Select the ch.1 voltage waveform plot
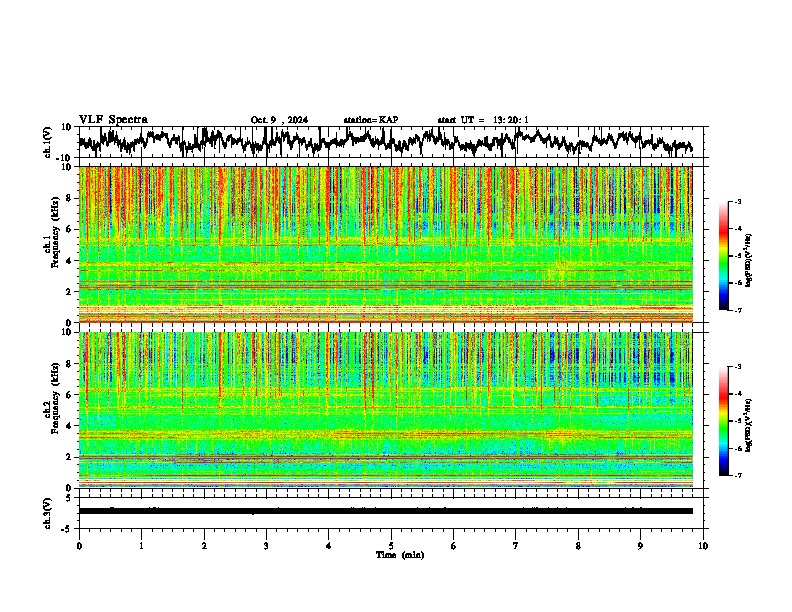This screenshot has height=612, width=792. point(391,142)
